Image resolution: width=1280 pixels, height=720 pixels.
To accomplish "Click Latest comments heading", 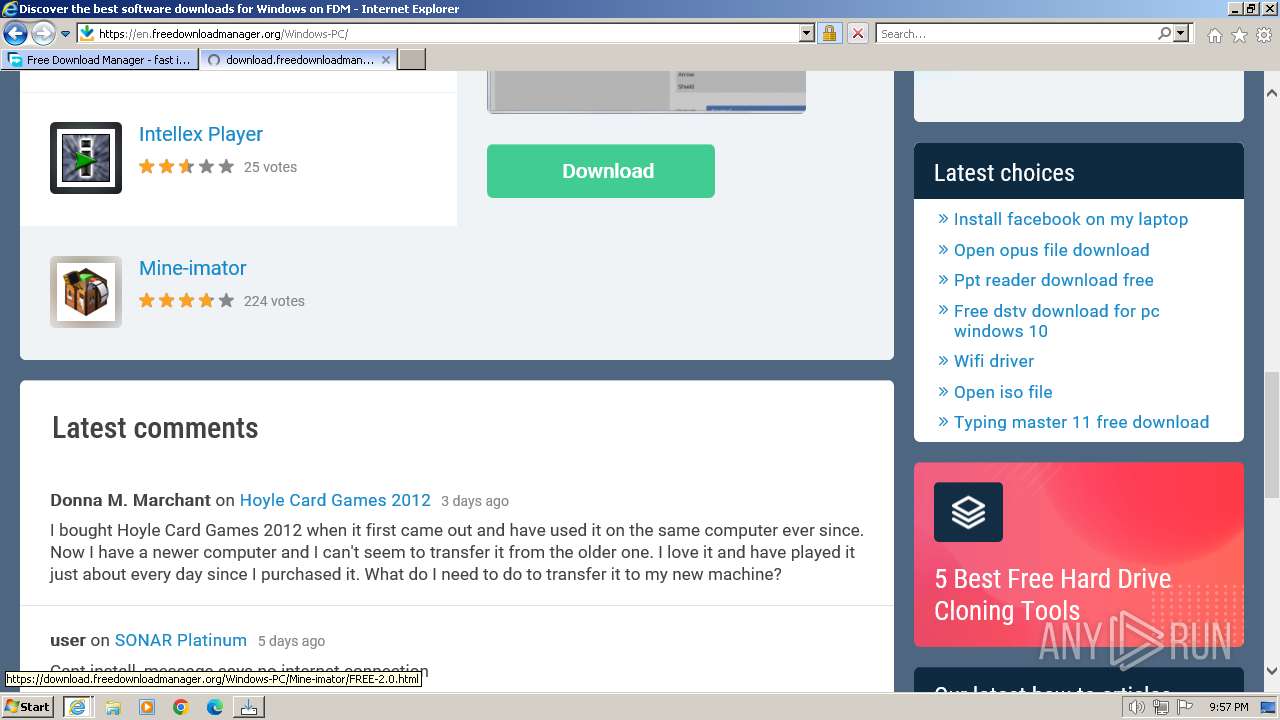I will point(155,428).
